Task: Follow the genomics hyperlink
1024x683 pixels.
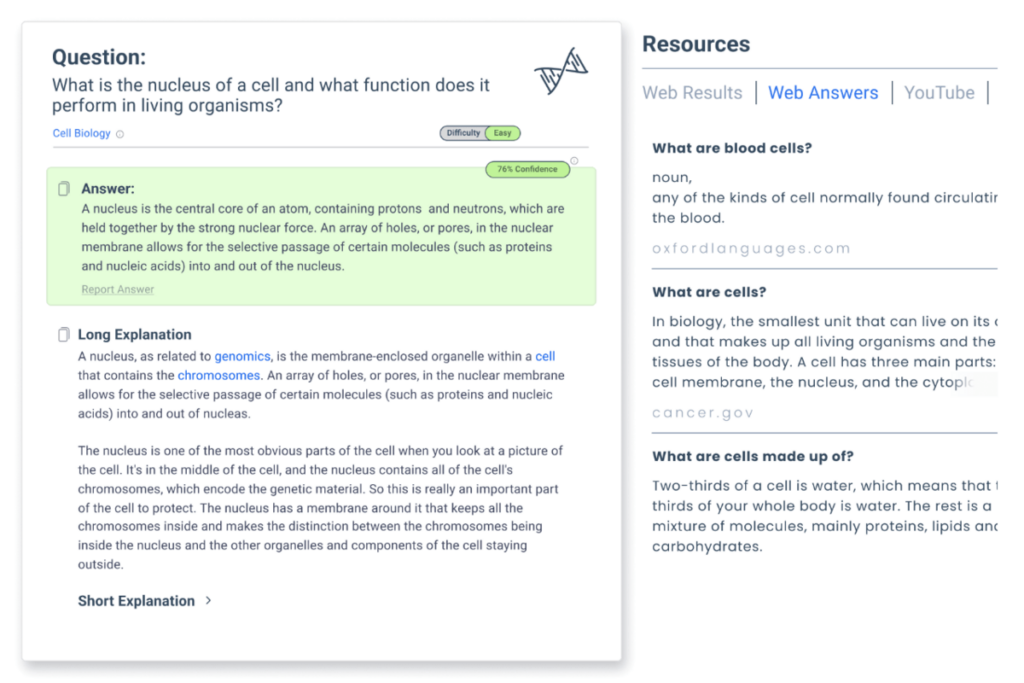Action: (242, 357)
